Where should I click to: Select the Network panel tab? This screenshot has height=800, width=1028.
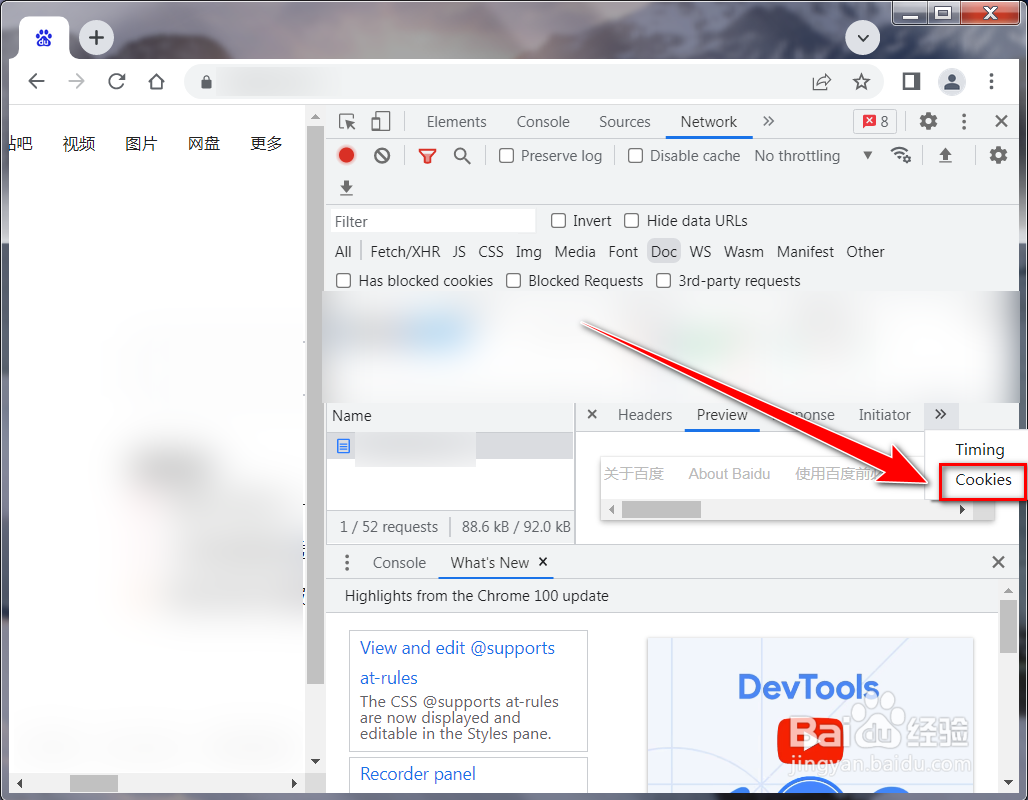pos(709,122)
